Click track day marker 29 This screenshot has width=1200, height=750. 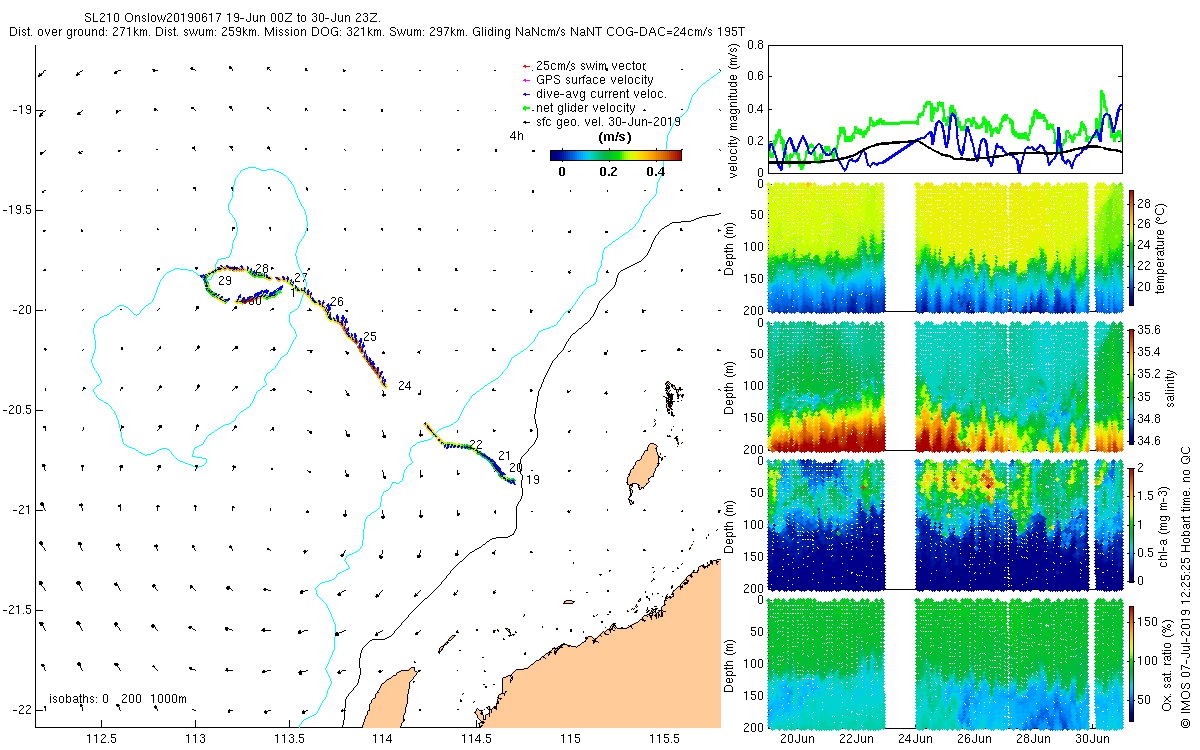coord(225,282)
